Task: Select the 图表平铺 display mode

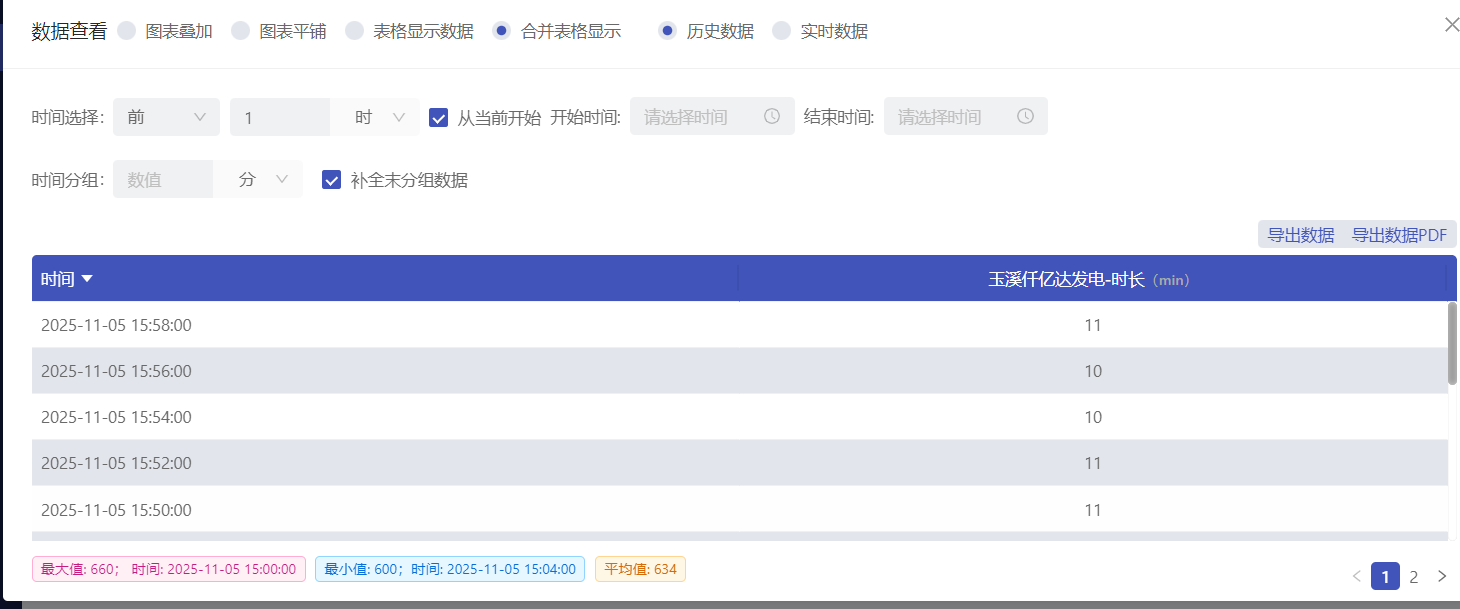Action: click(241, 31)
